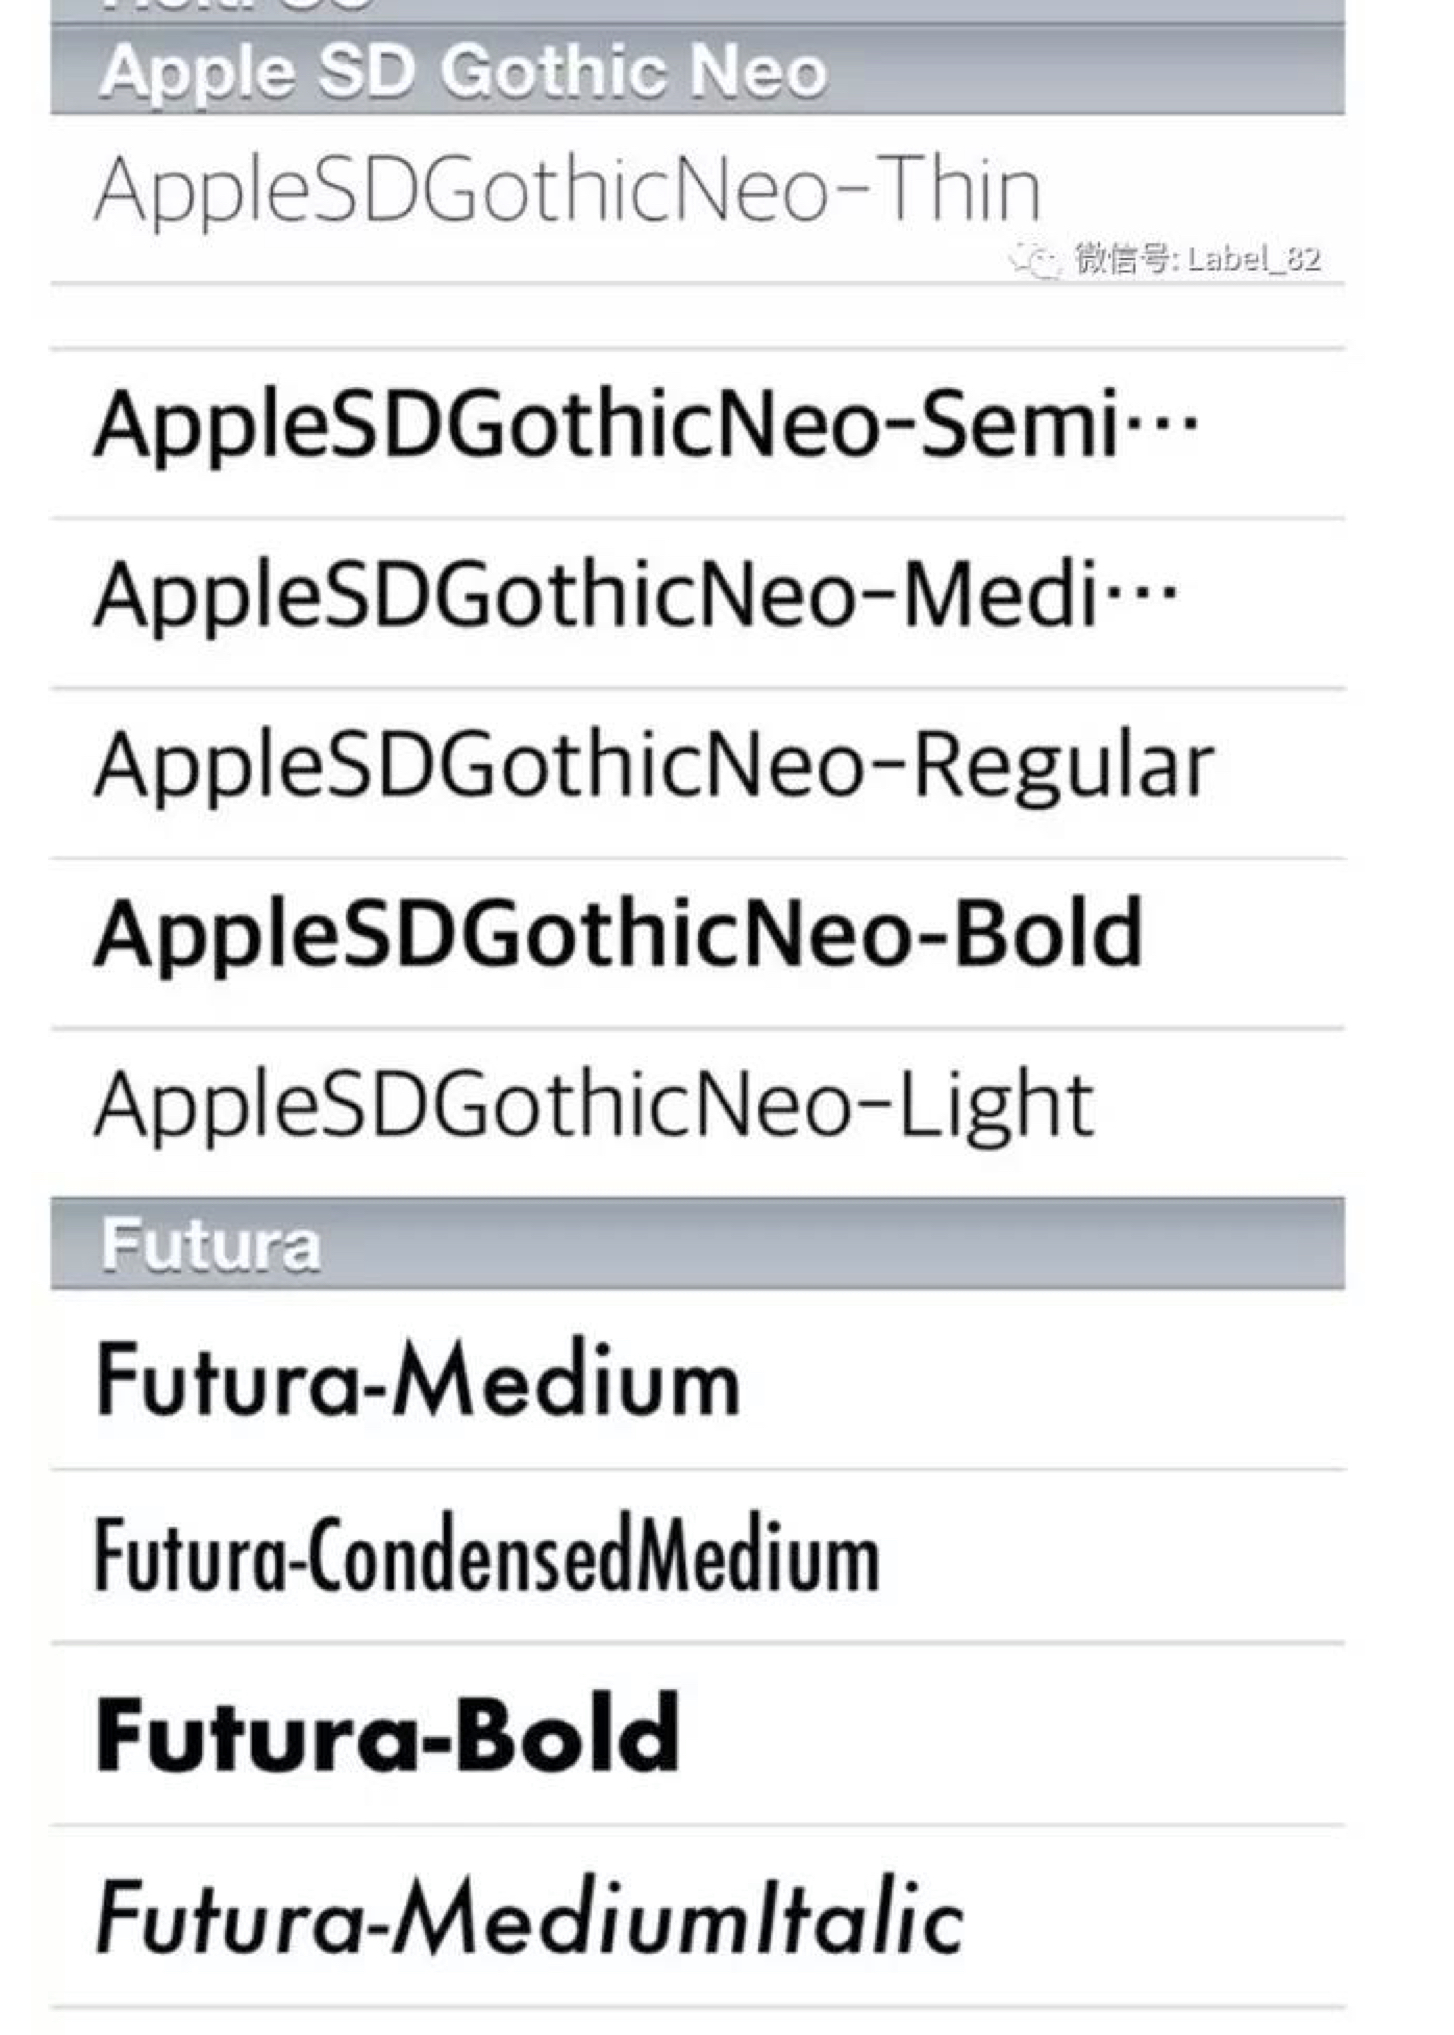The height and width of the screenshot is (2035, 1454).
Task: Select the Futura-MediumItalic font
Action: [x=530, y=1917]
